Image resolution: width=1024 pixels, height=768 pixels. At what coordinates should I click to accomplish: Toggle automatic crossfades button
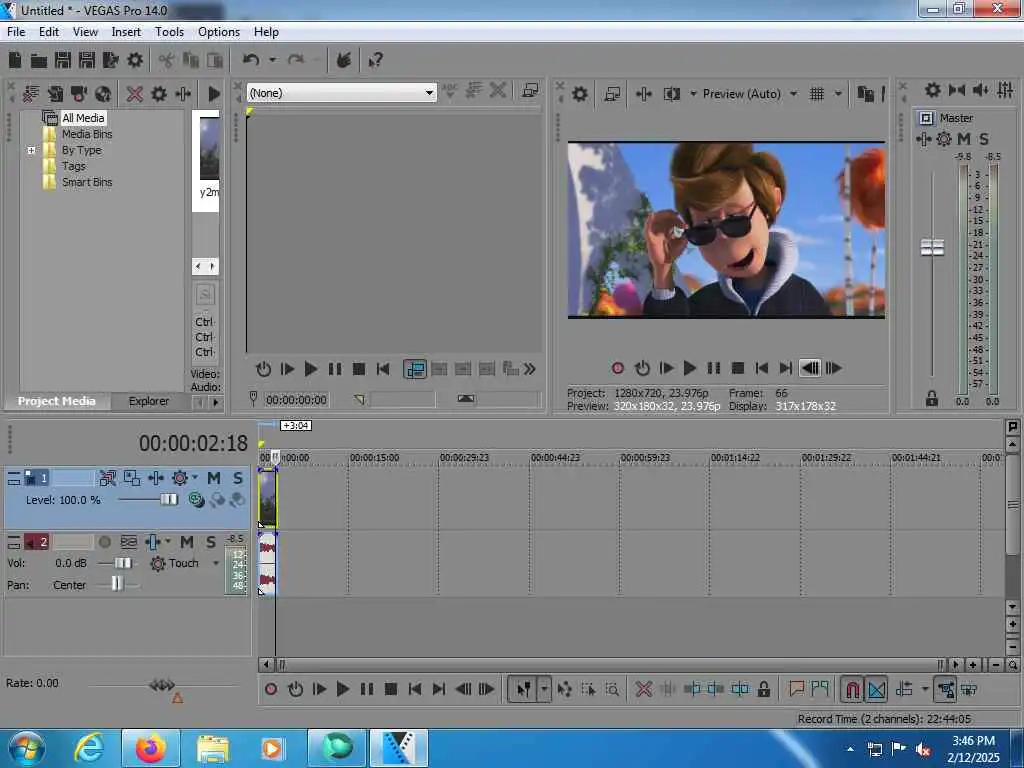click(x=876, y=689)
